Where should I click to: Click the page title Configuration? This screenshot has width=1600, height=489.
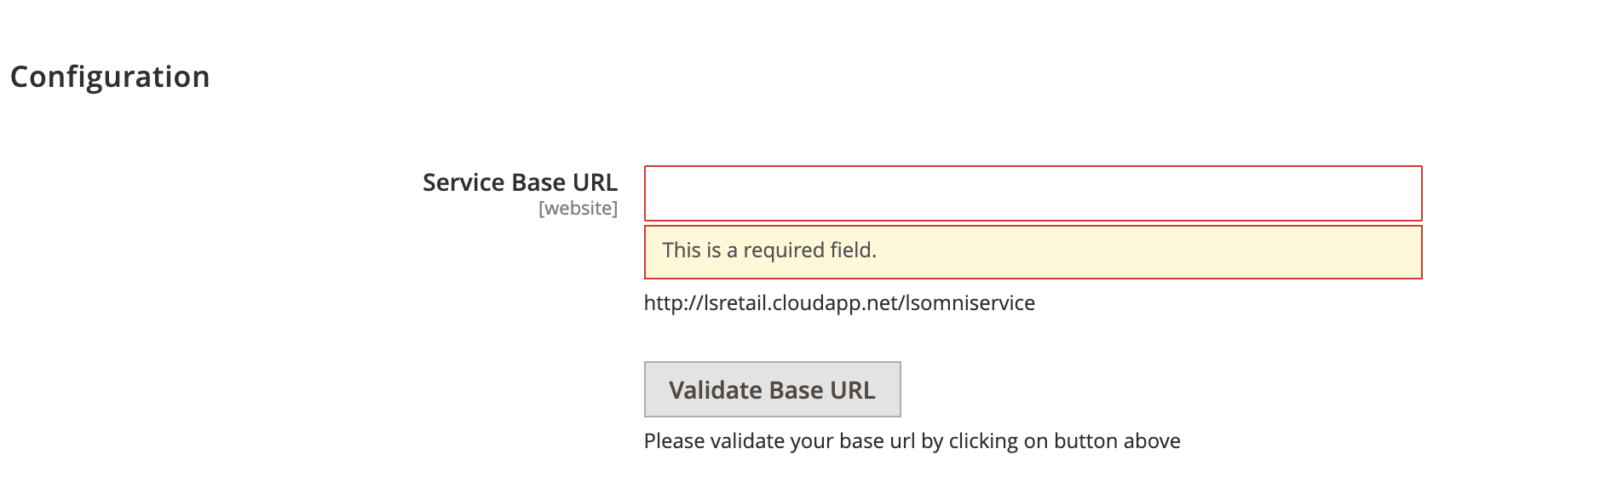click(x=110, y=77)
